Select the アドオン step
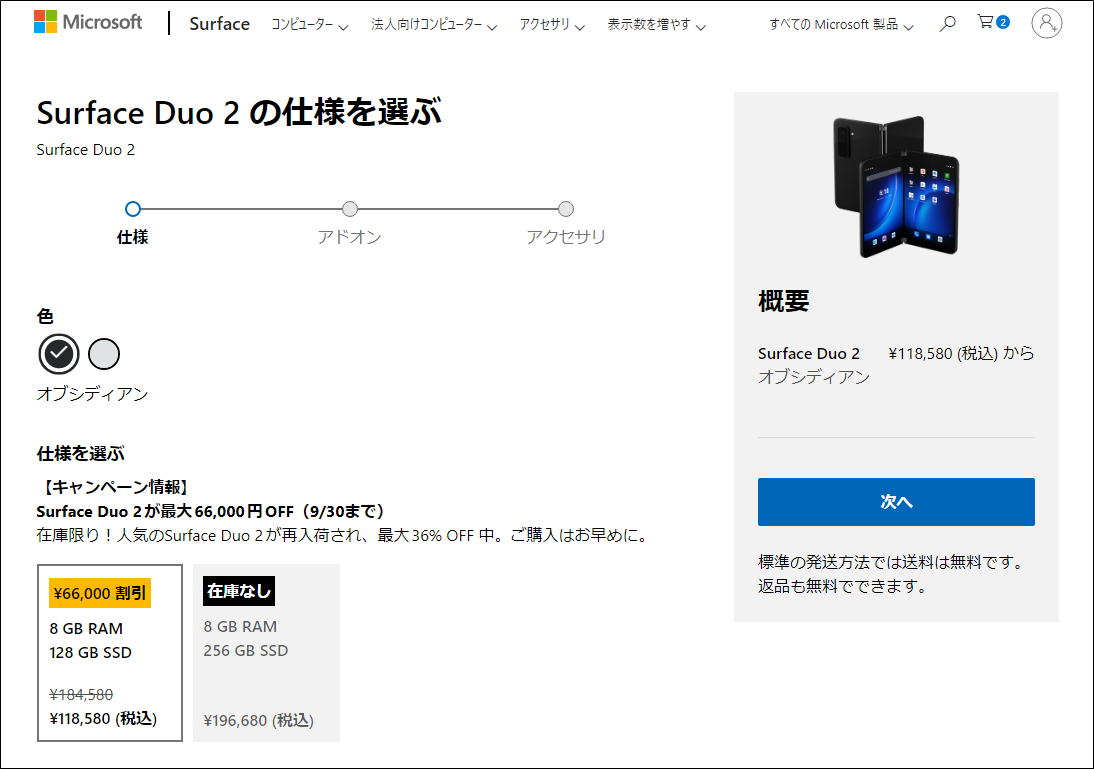The width and height of the screenshot is (1094, 769). point(350,222)
